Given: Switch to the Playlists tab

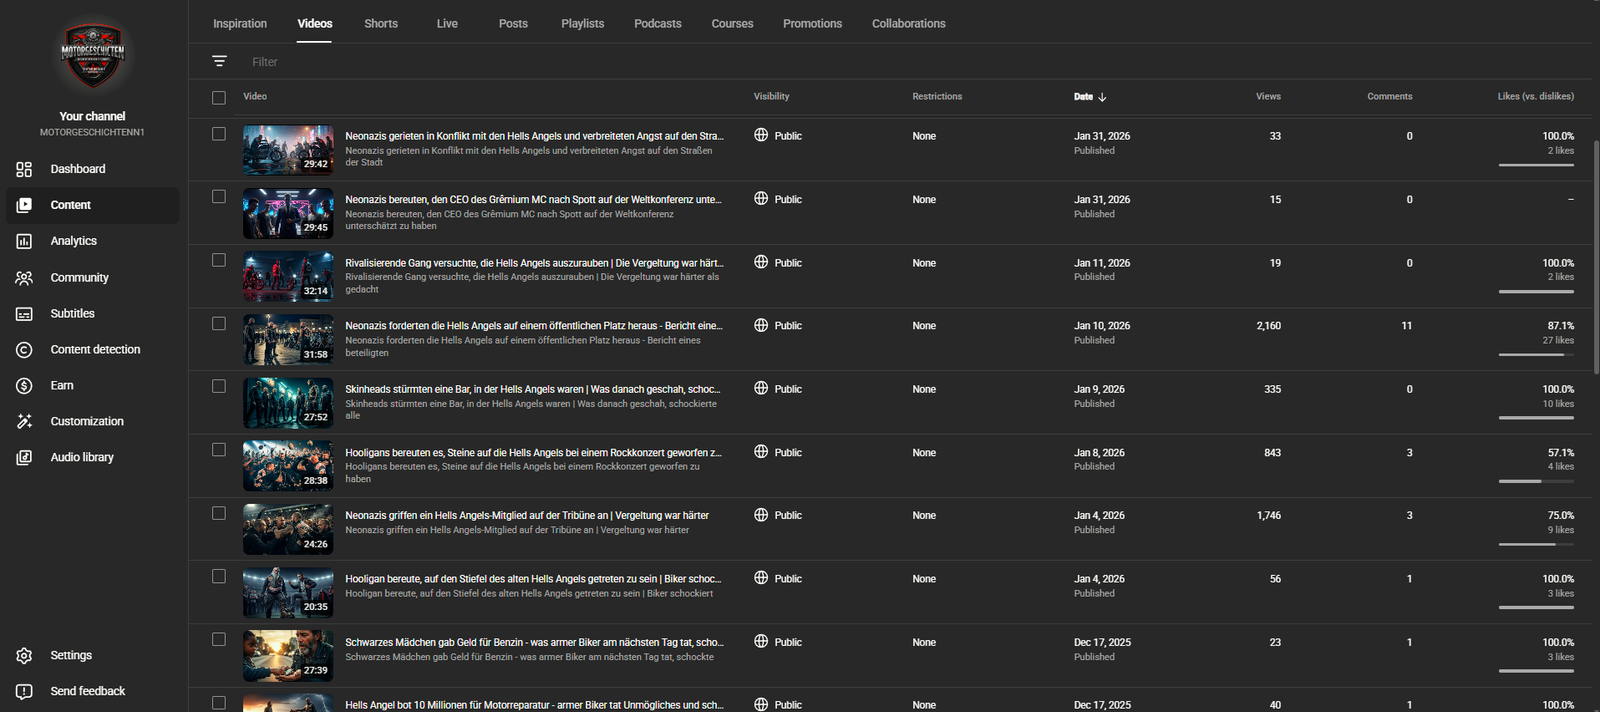Looking at the screenshot, I should [x=583, y=23].
